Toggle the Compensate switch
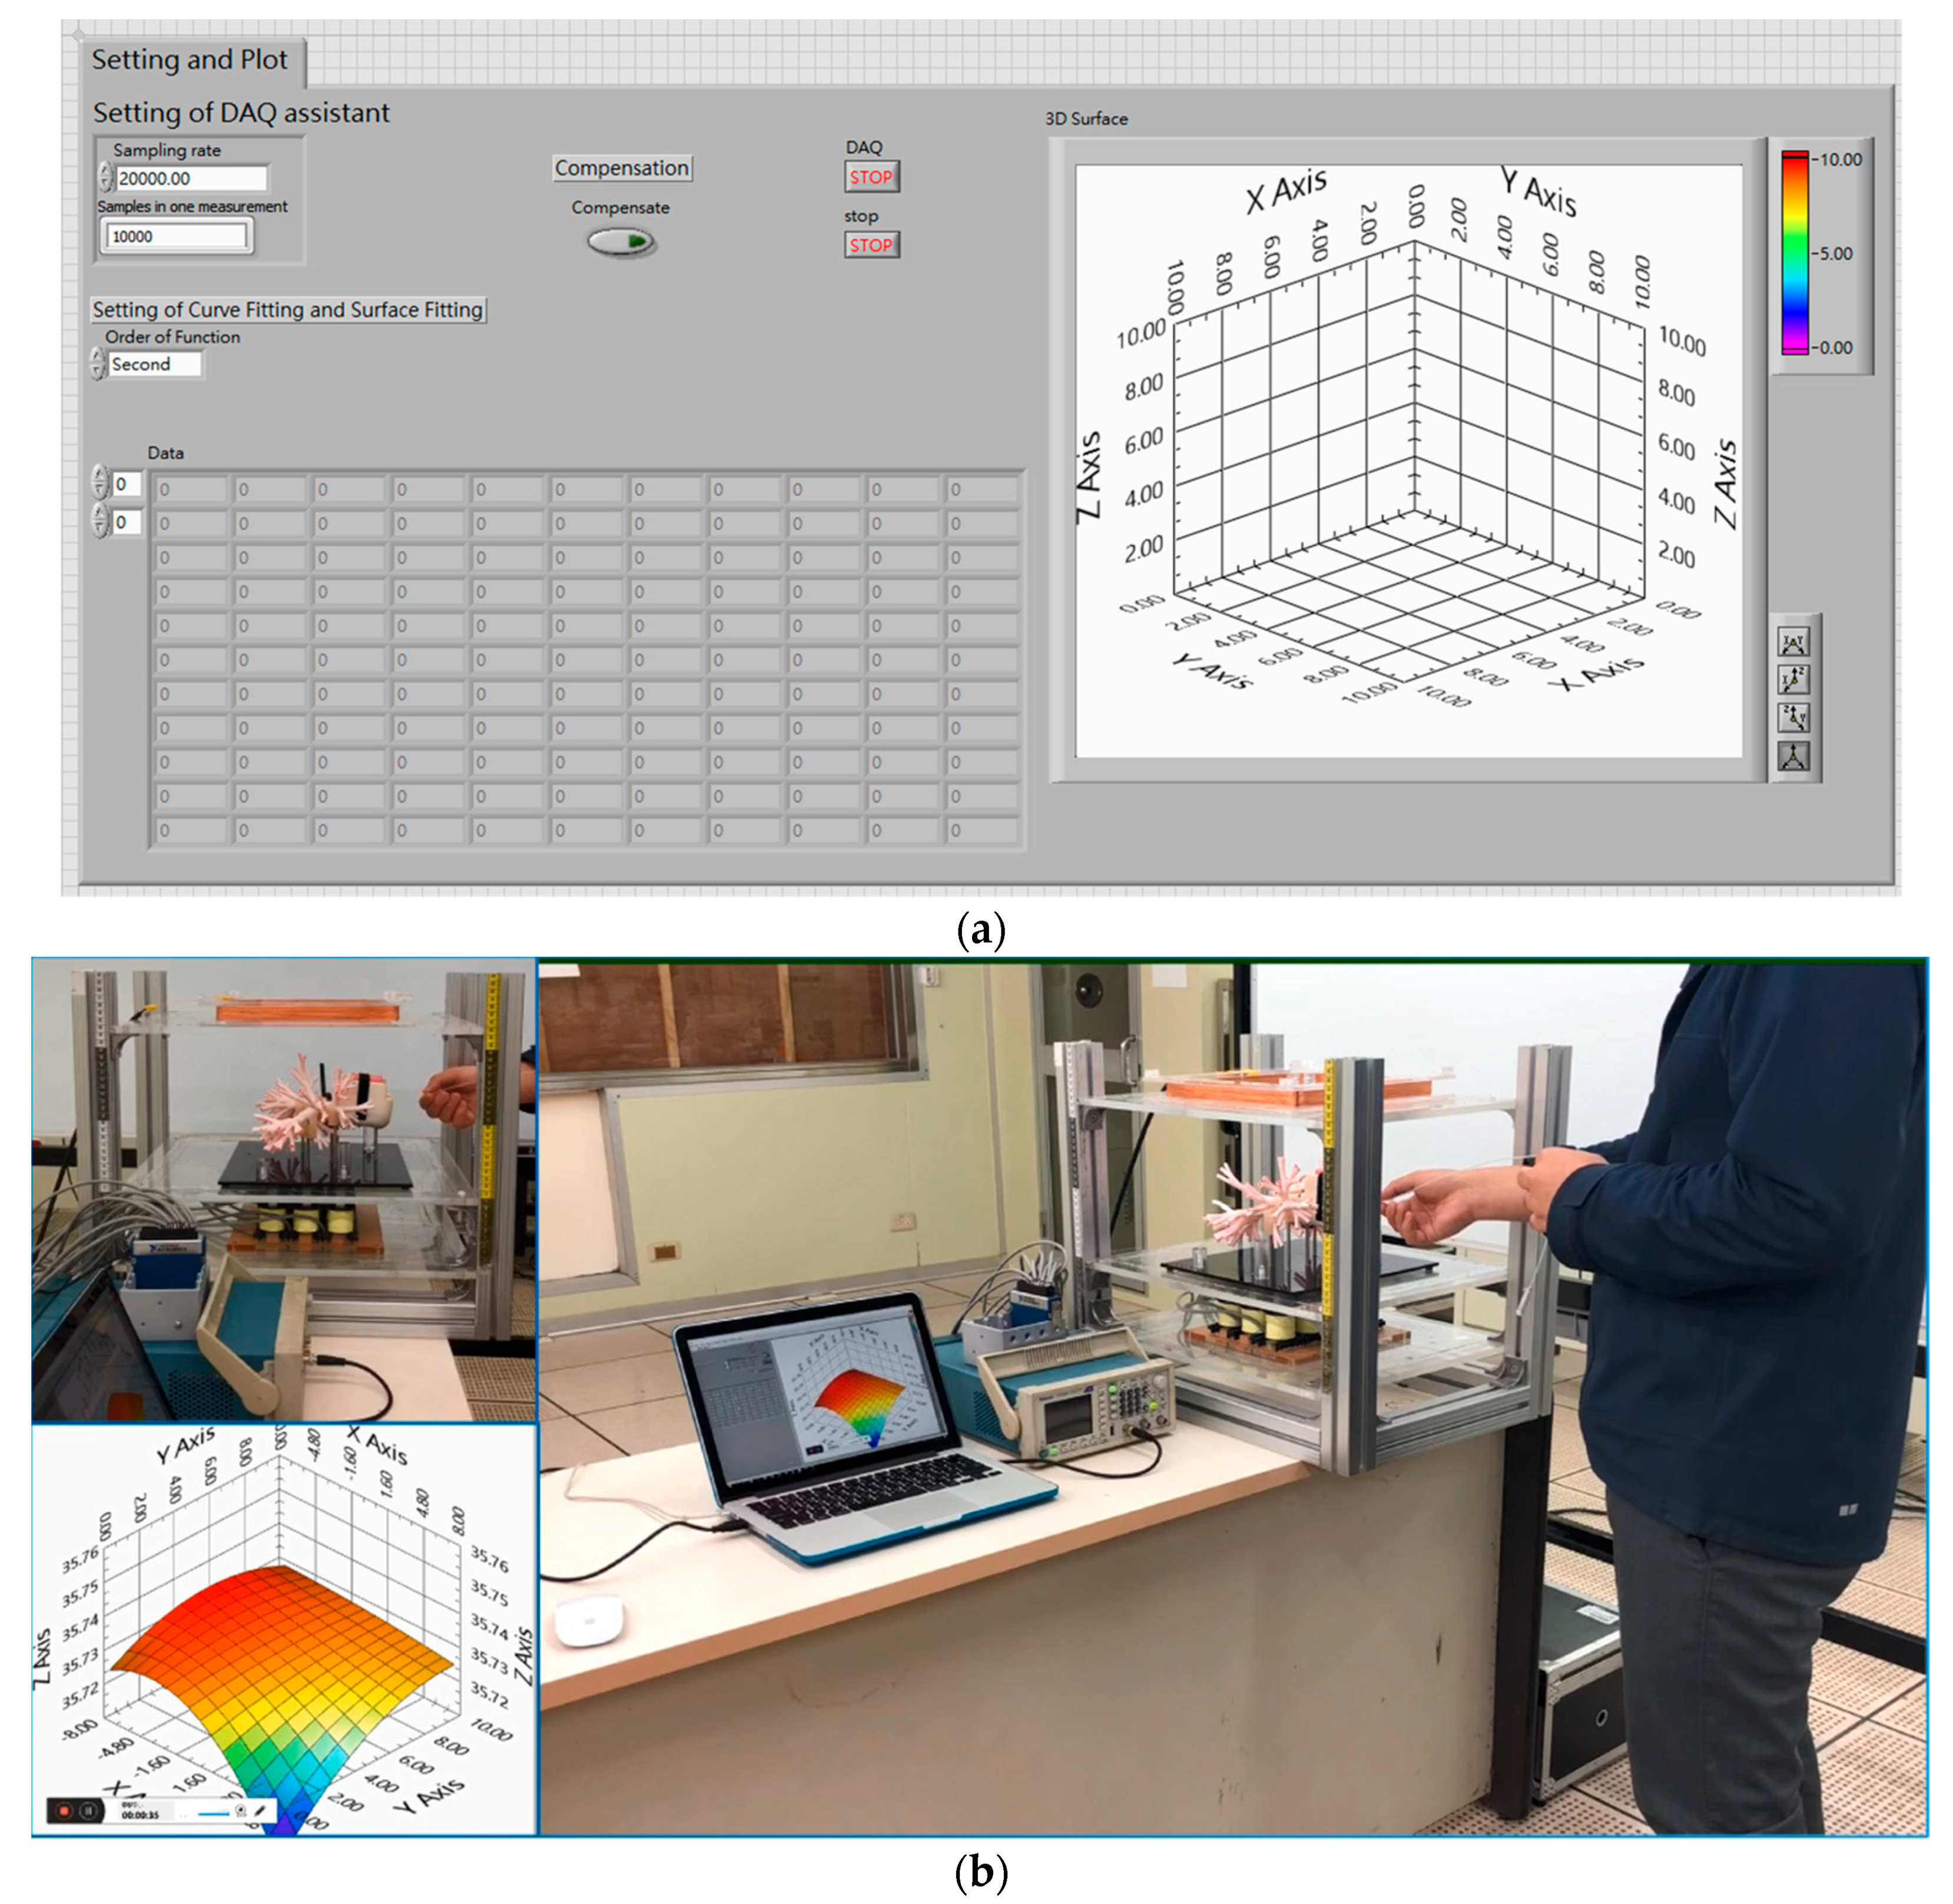This screenshot has height=1904, width=1953. [620, 242]
